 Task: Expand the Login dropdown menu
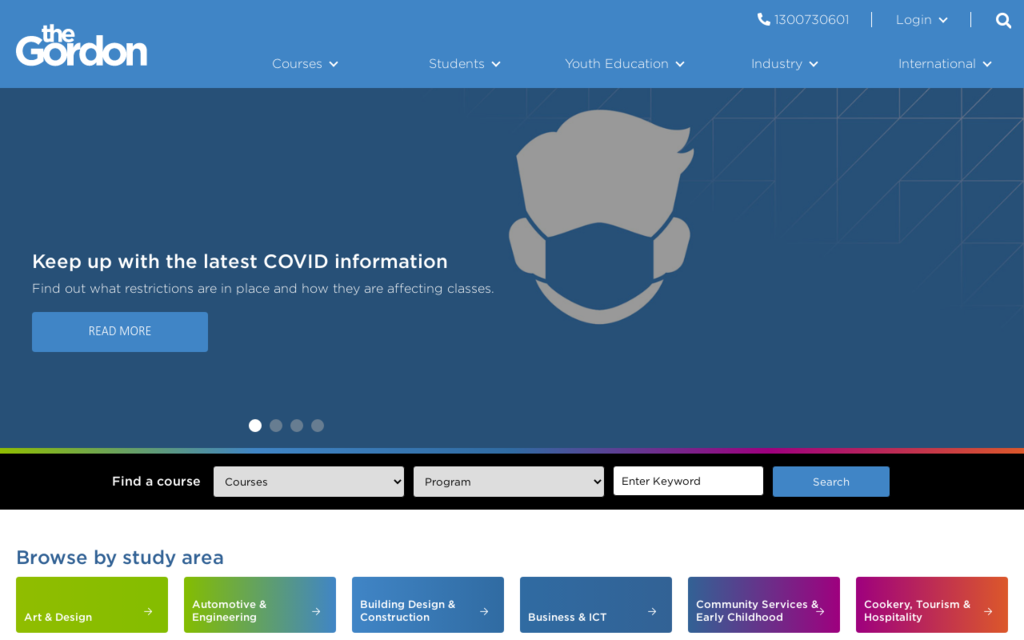921,20
